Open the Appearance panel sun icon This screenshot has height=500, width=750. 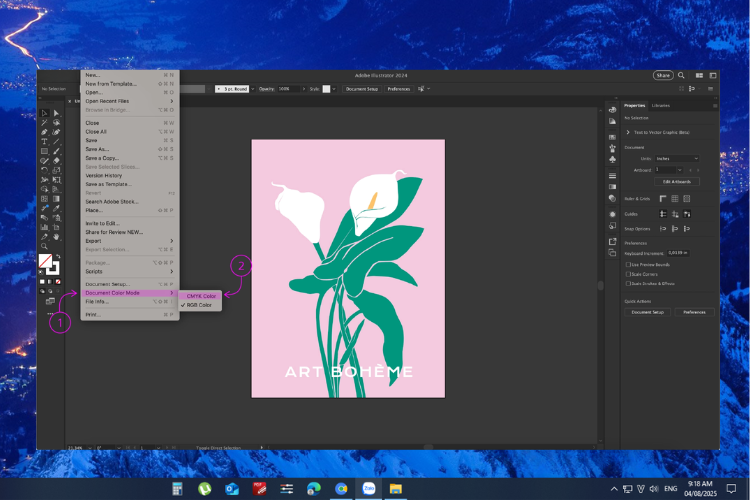[612, 214]
